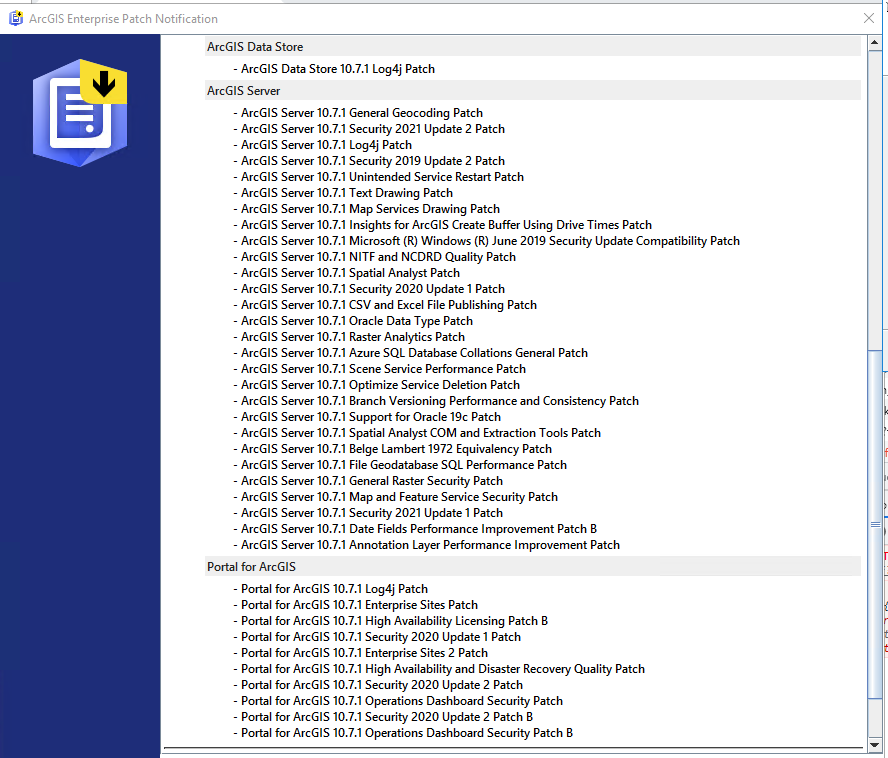Viewport: 888px width, 758px height.
Task: Click the scrollbar up arrow
Action: [x=874, y=42]
